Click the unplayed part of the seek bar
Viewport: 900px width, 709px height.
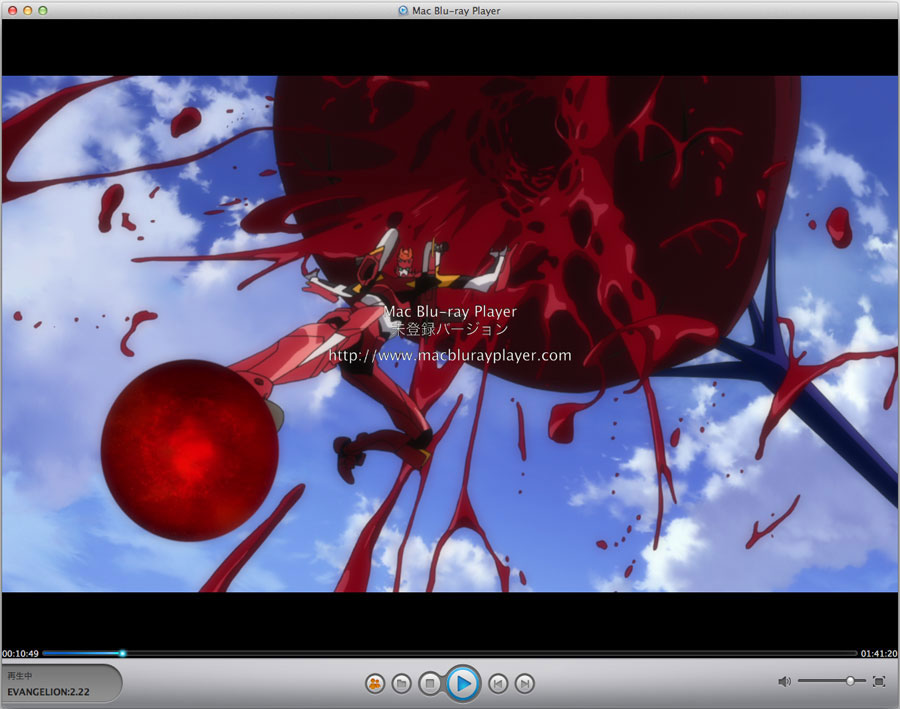(490, 653)
